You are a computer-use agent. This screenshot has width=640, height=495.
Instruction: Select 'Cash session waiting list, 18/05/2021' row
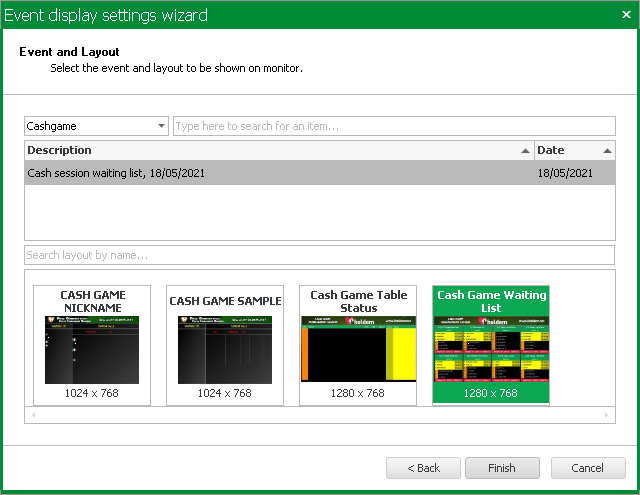(x=320, y=173)
